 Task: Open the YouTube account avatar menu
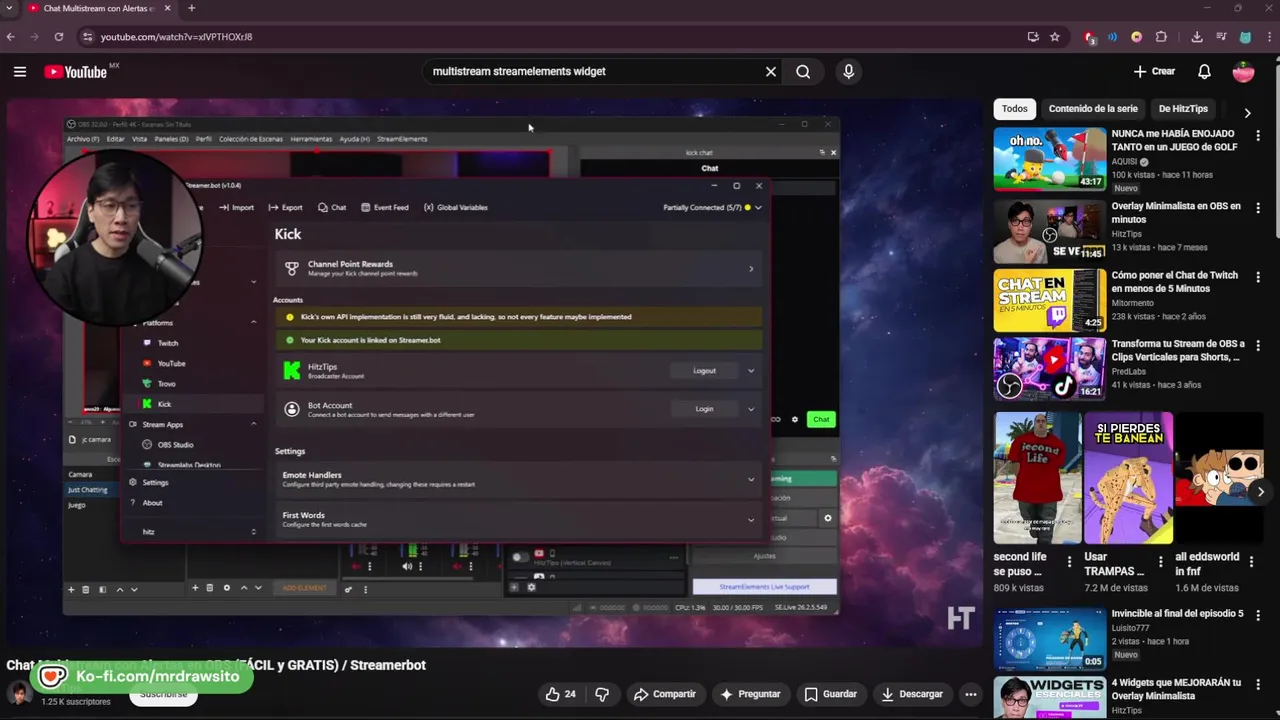click(x=1243, y=72)
